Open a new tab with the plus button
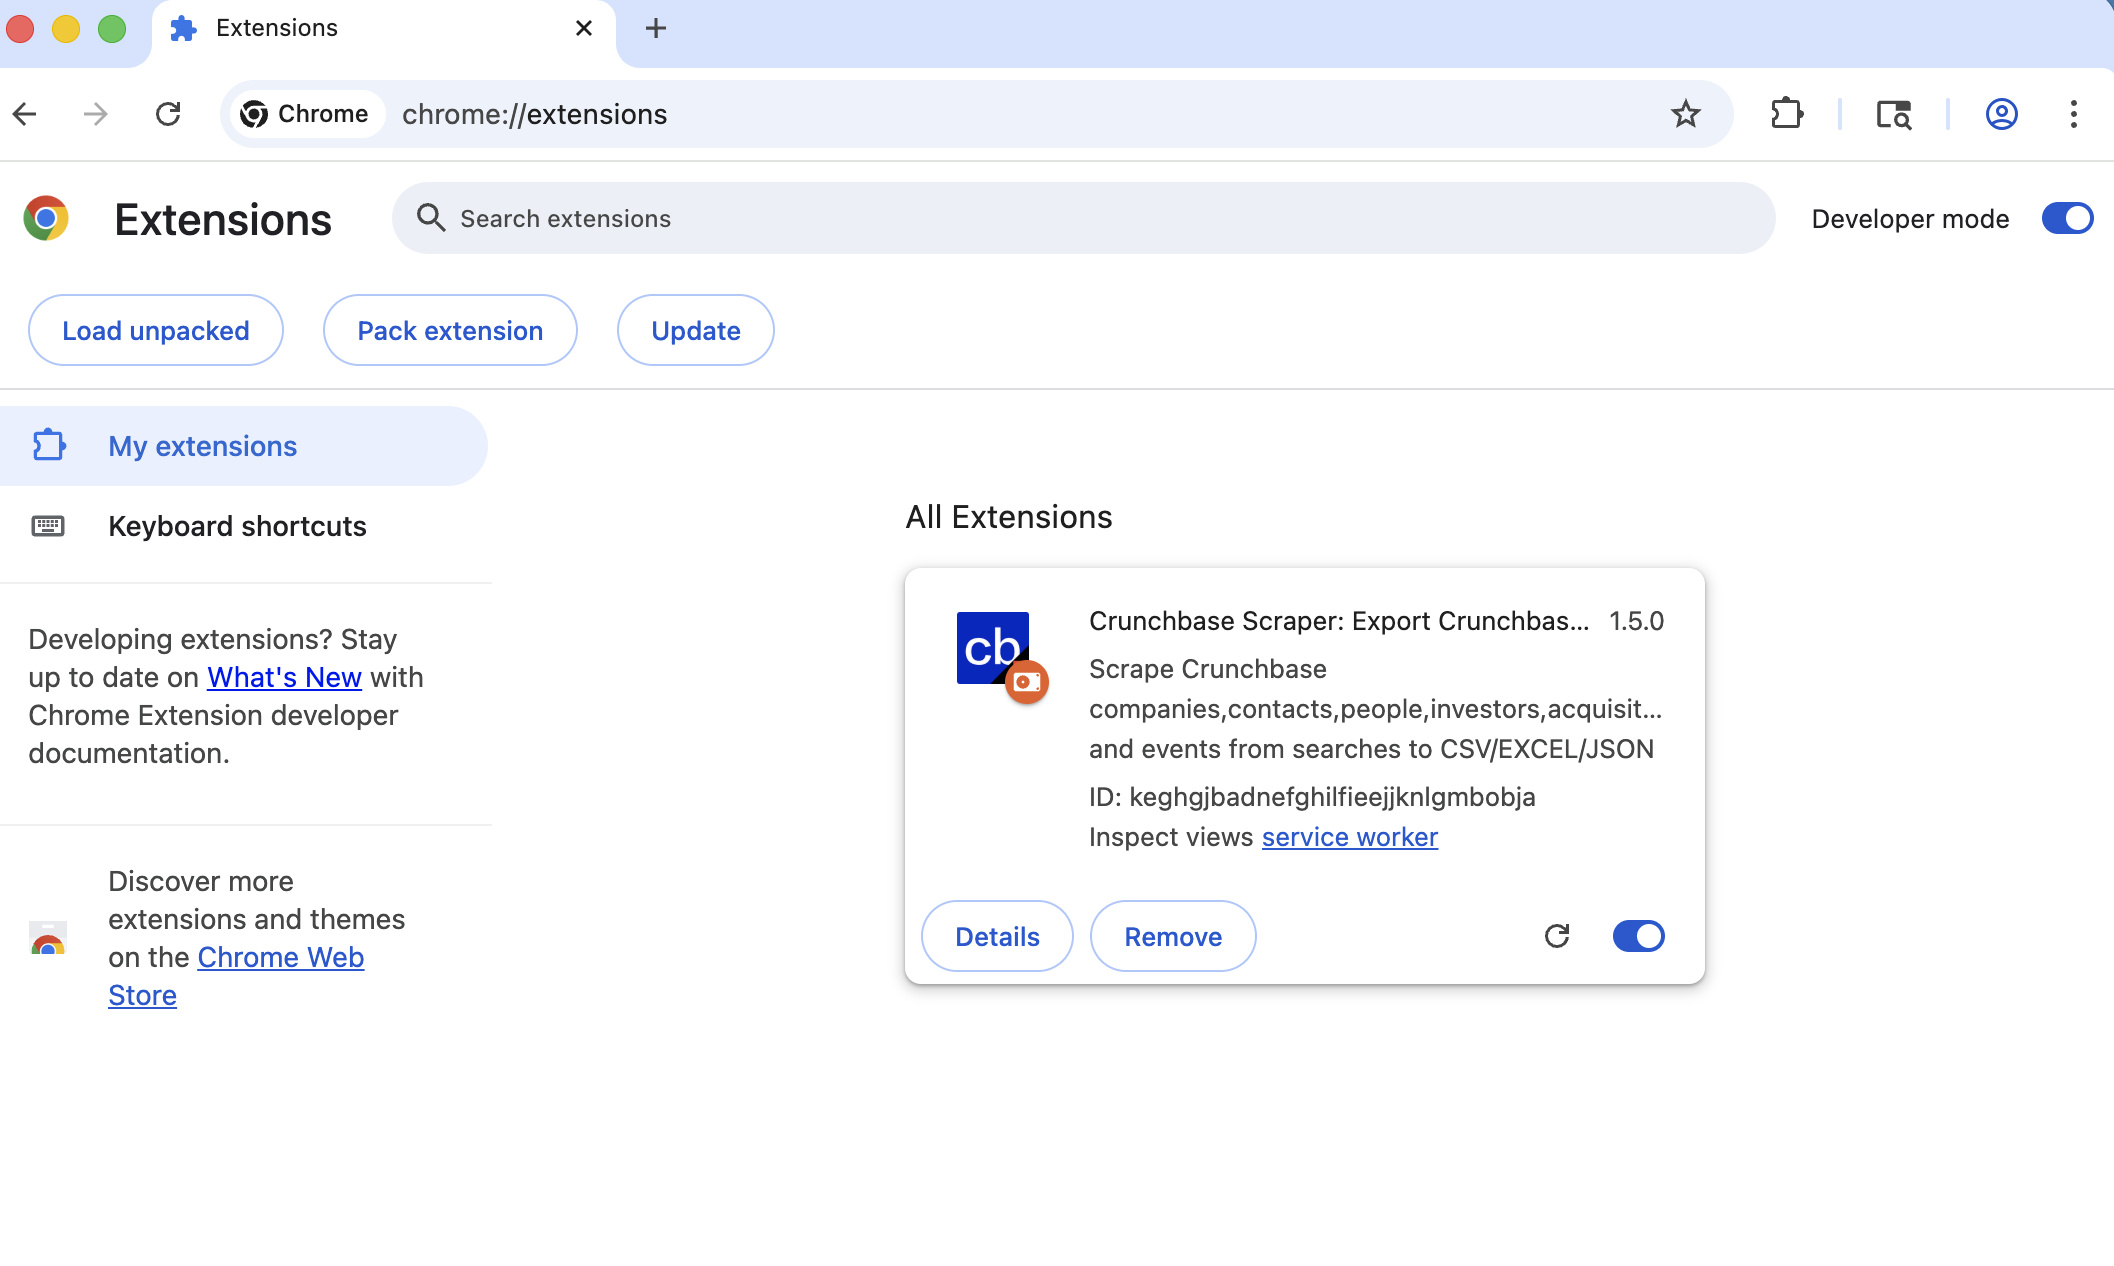2114x1266 pixels. click(x=656, y=28)
